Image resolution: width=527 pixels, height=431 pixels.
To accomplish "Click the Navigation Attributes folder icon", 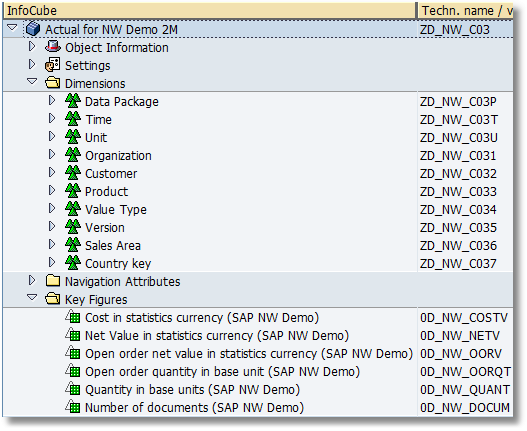I will tap(53, 280).
